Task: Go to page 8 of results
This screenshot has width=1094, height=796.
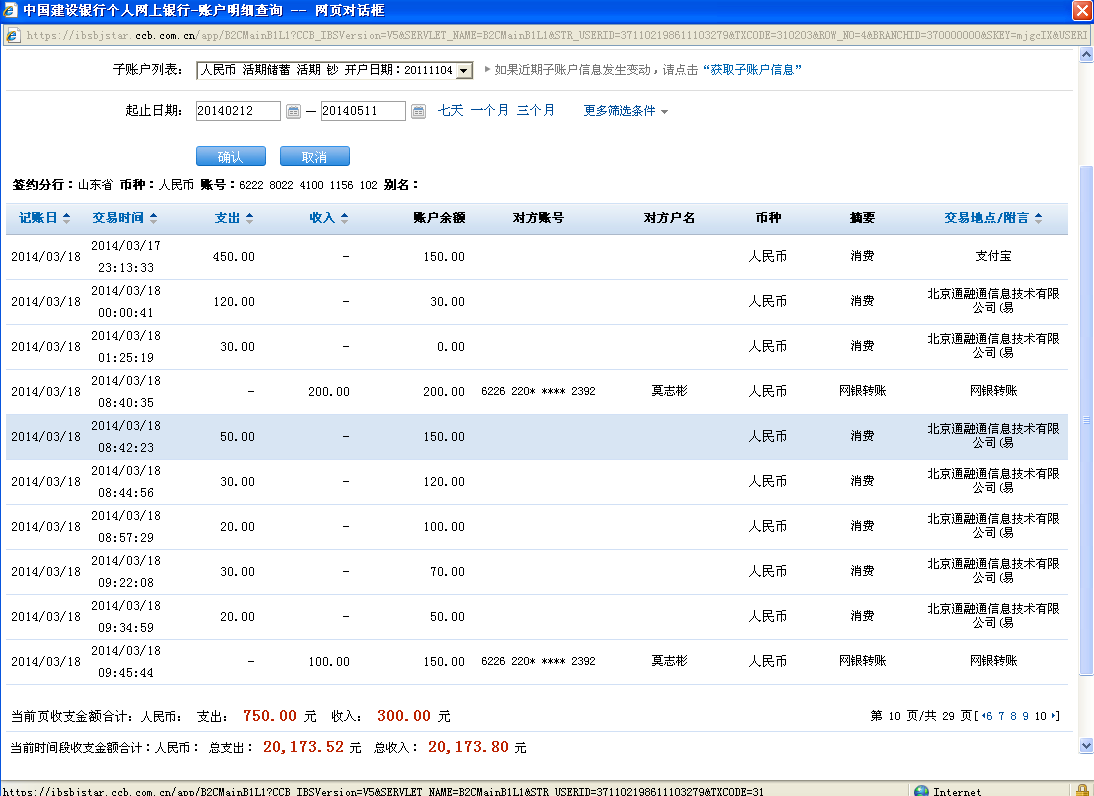Action: (1013, 716)
